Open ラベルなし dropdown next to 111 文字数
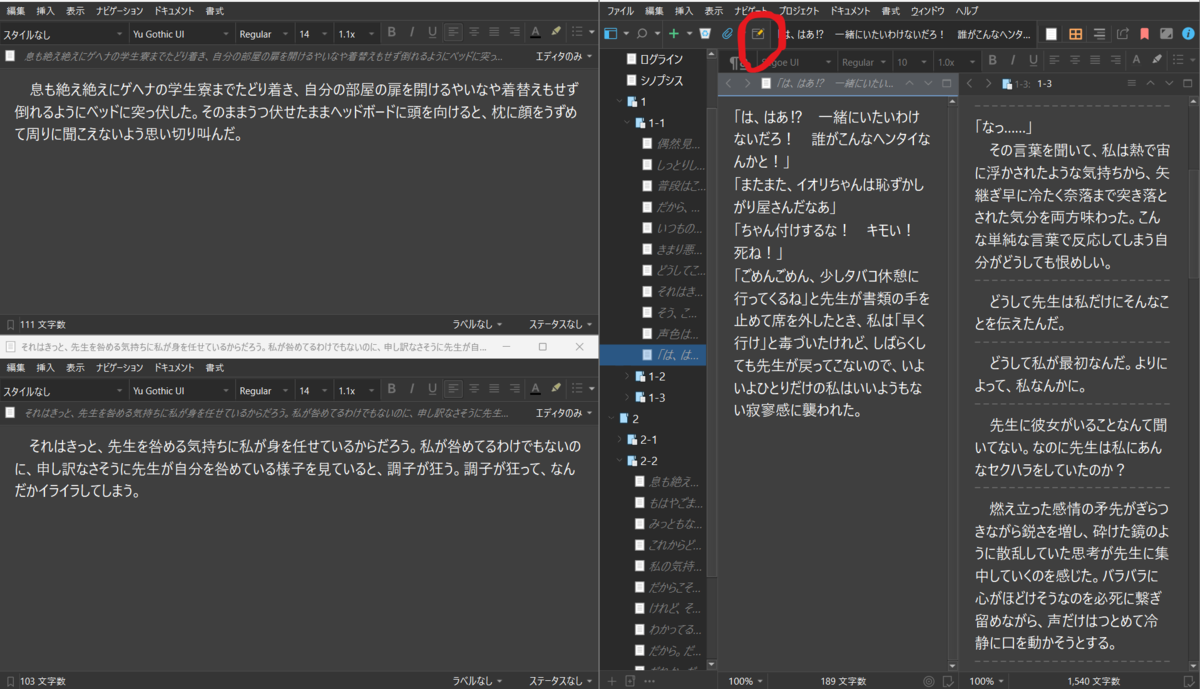This screenshot has height=689, width=1200. click(478, 324)
